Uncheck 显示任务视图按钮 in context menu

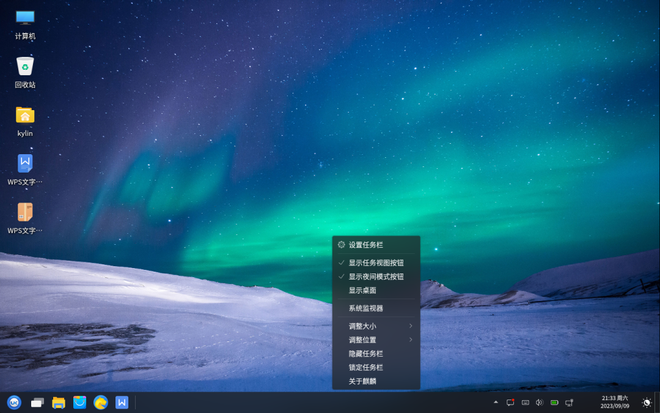(376, 262)
